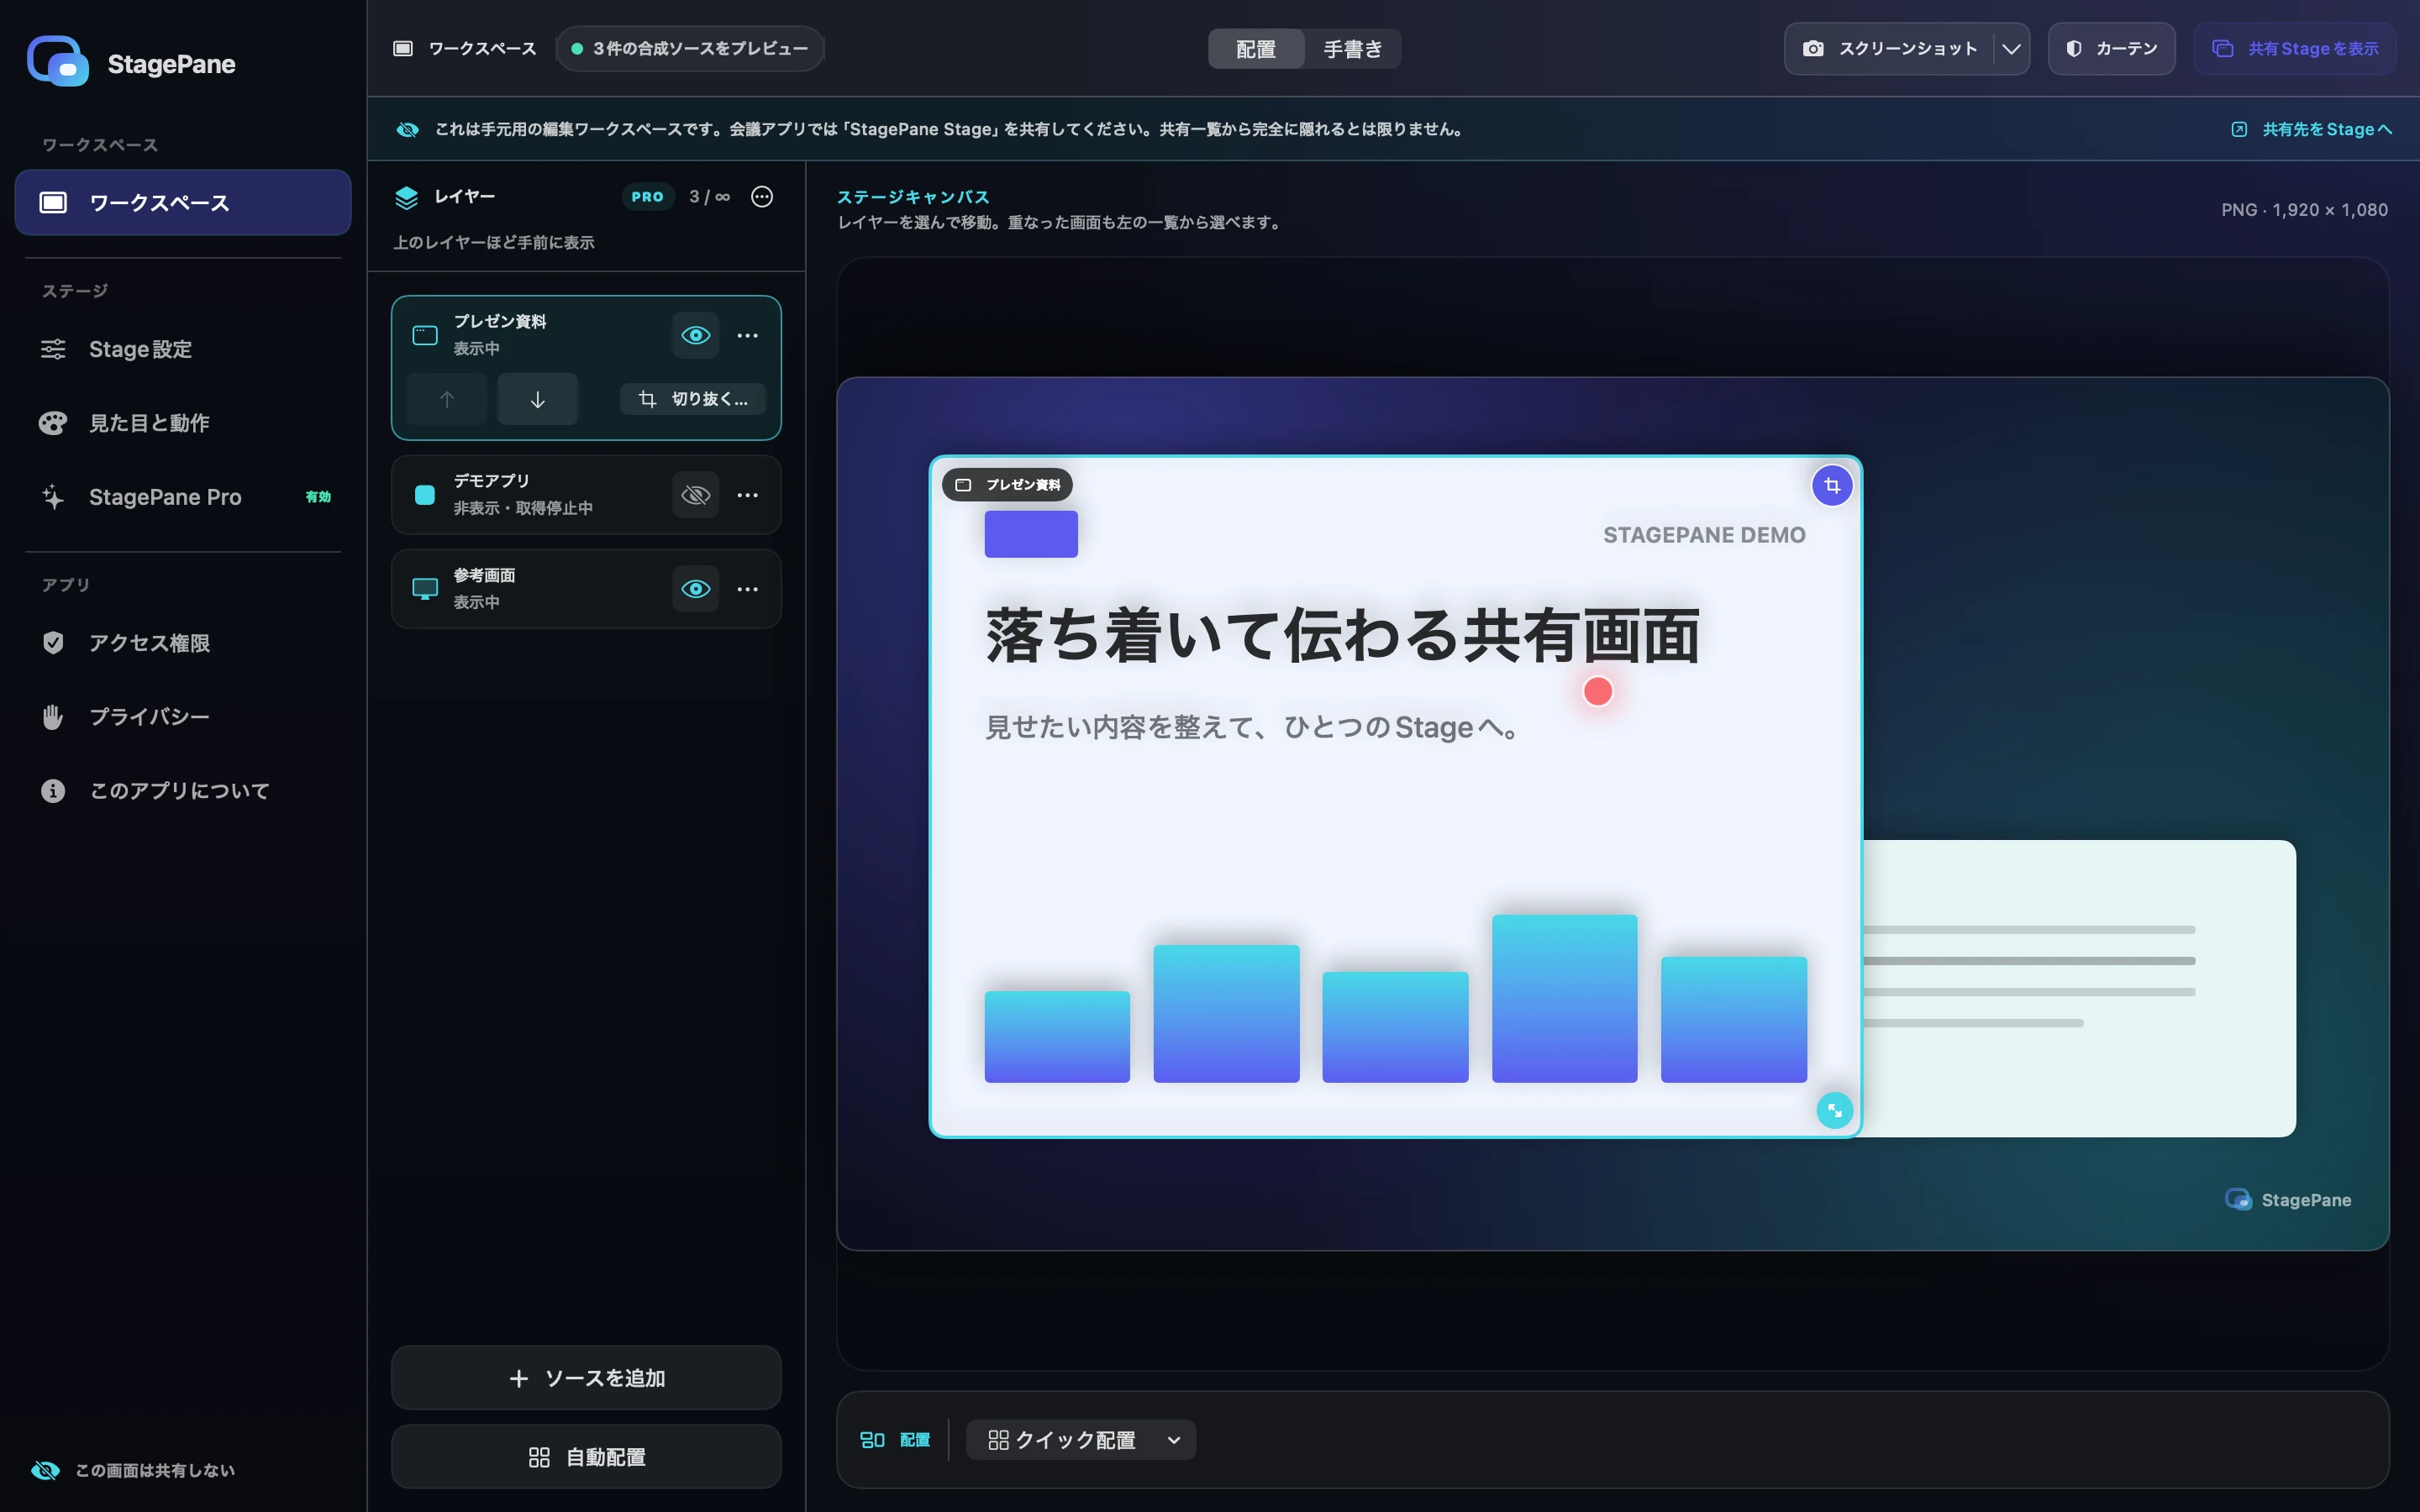Click the ソースを追加 button

tap(586, 1378)
